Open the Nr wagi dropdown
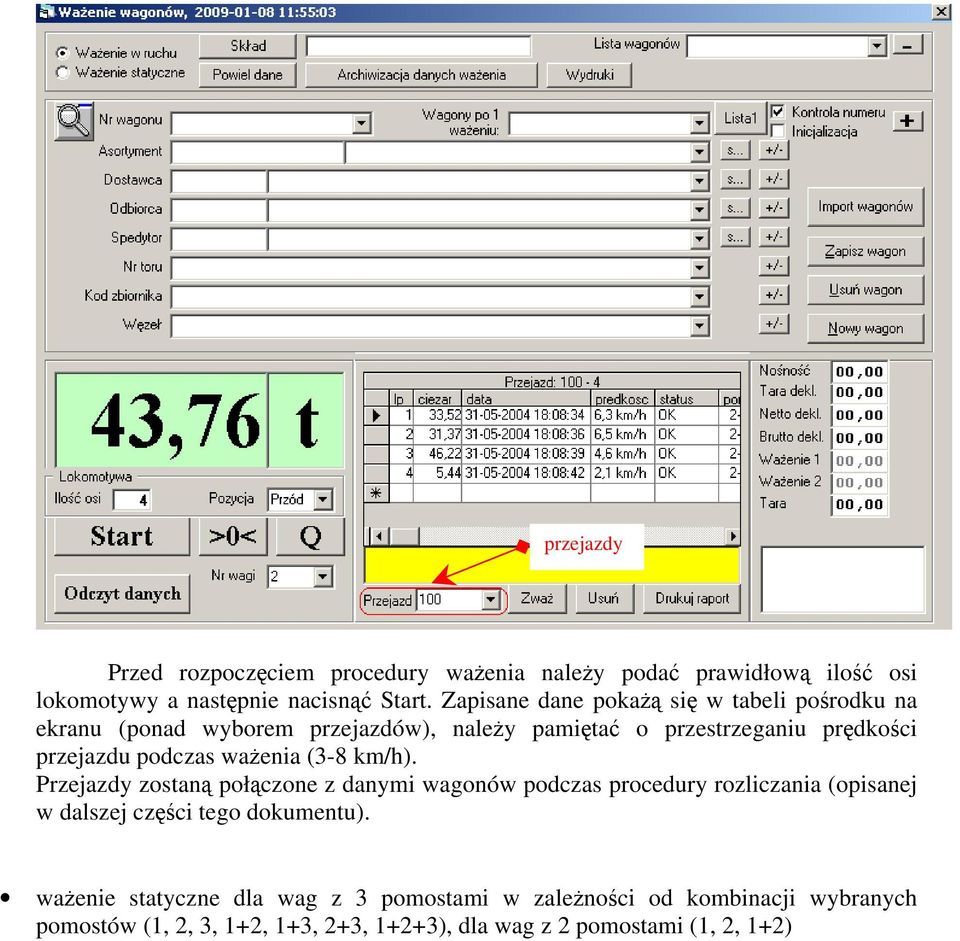 323,576
